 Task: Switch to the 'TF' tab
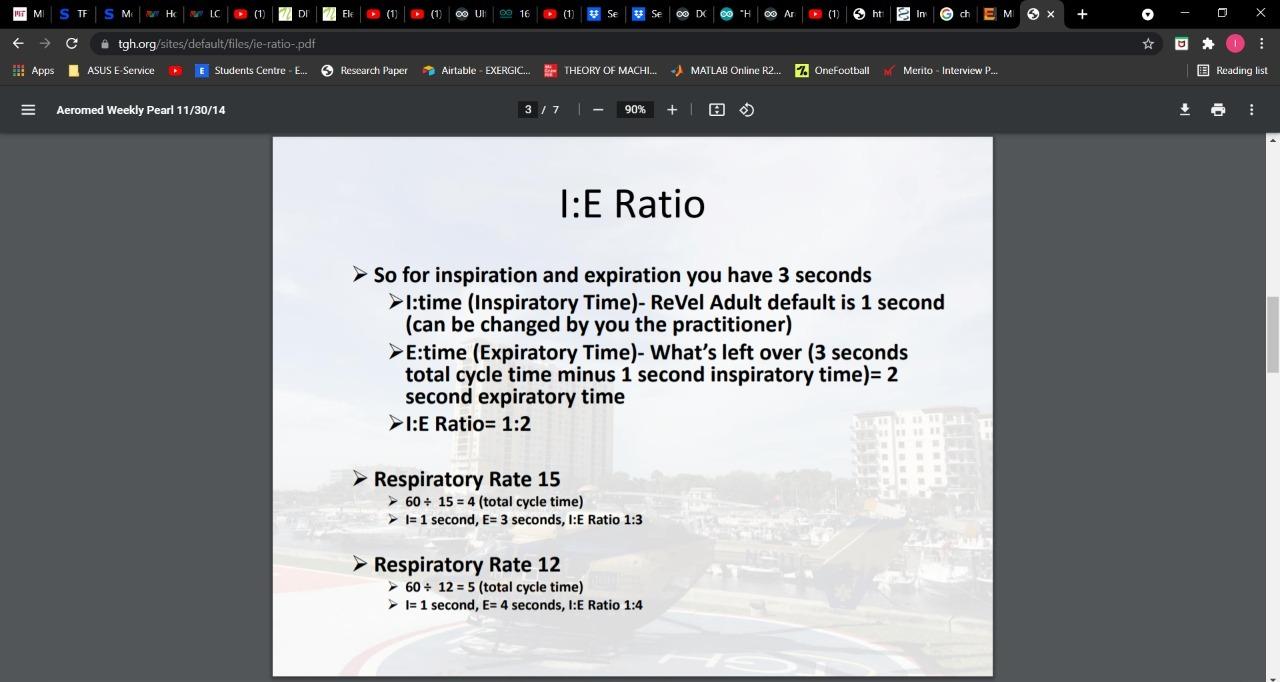coord(72,14)
